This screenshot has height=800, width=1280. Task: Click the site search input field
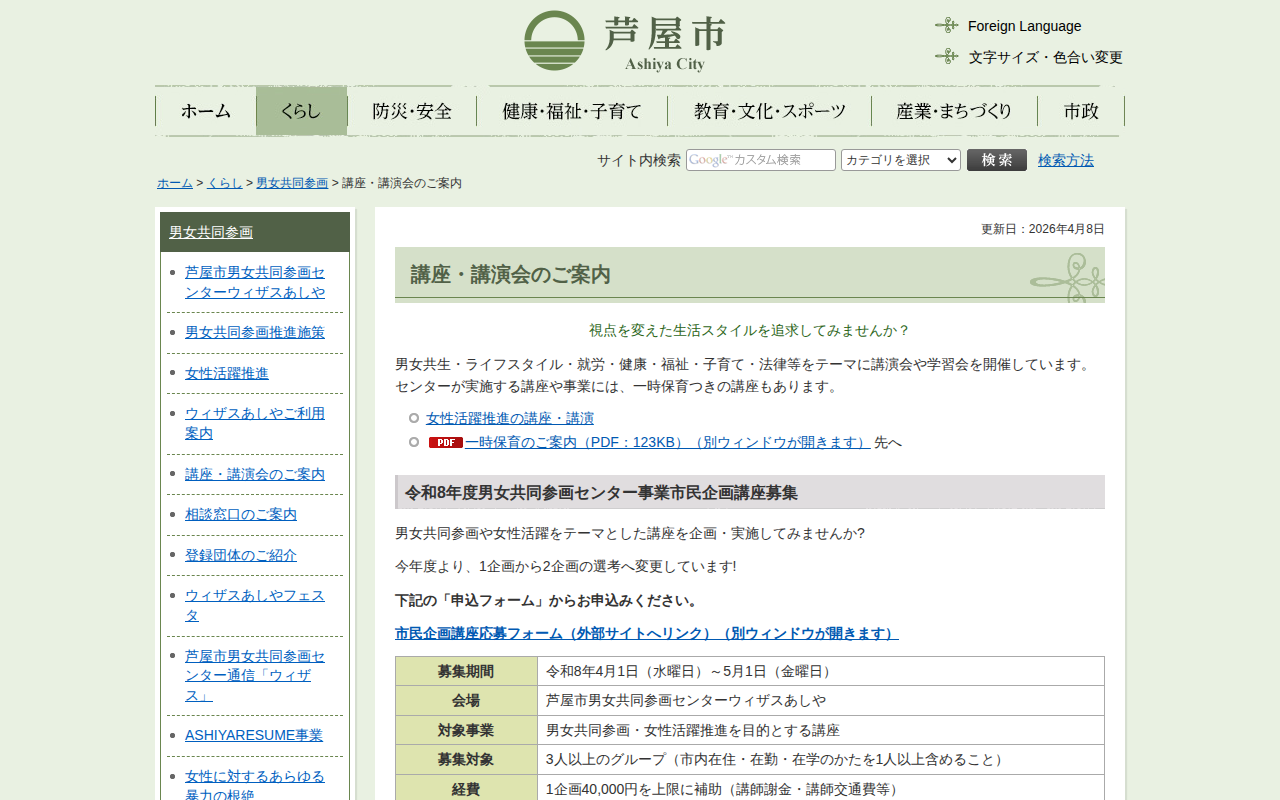[x=760, y=160]
